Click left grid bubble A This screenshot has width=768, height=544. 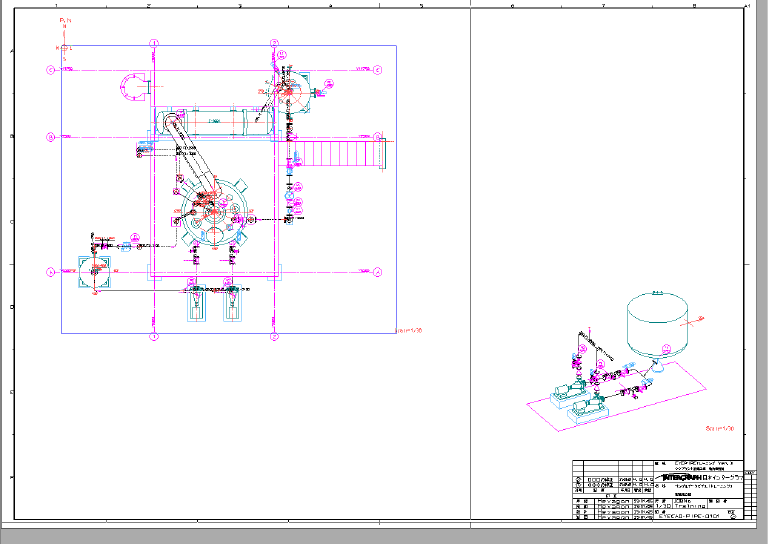pyautogui.click(x=50, y=272)
